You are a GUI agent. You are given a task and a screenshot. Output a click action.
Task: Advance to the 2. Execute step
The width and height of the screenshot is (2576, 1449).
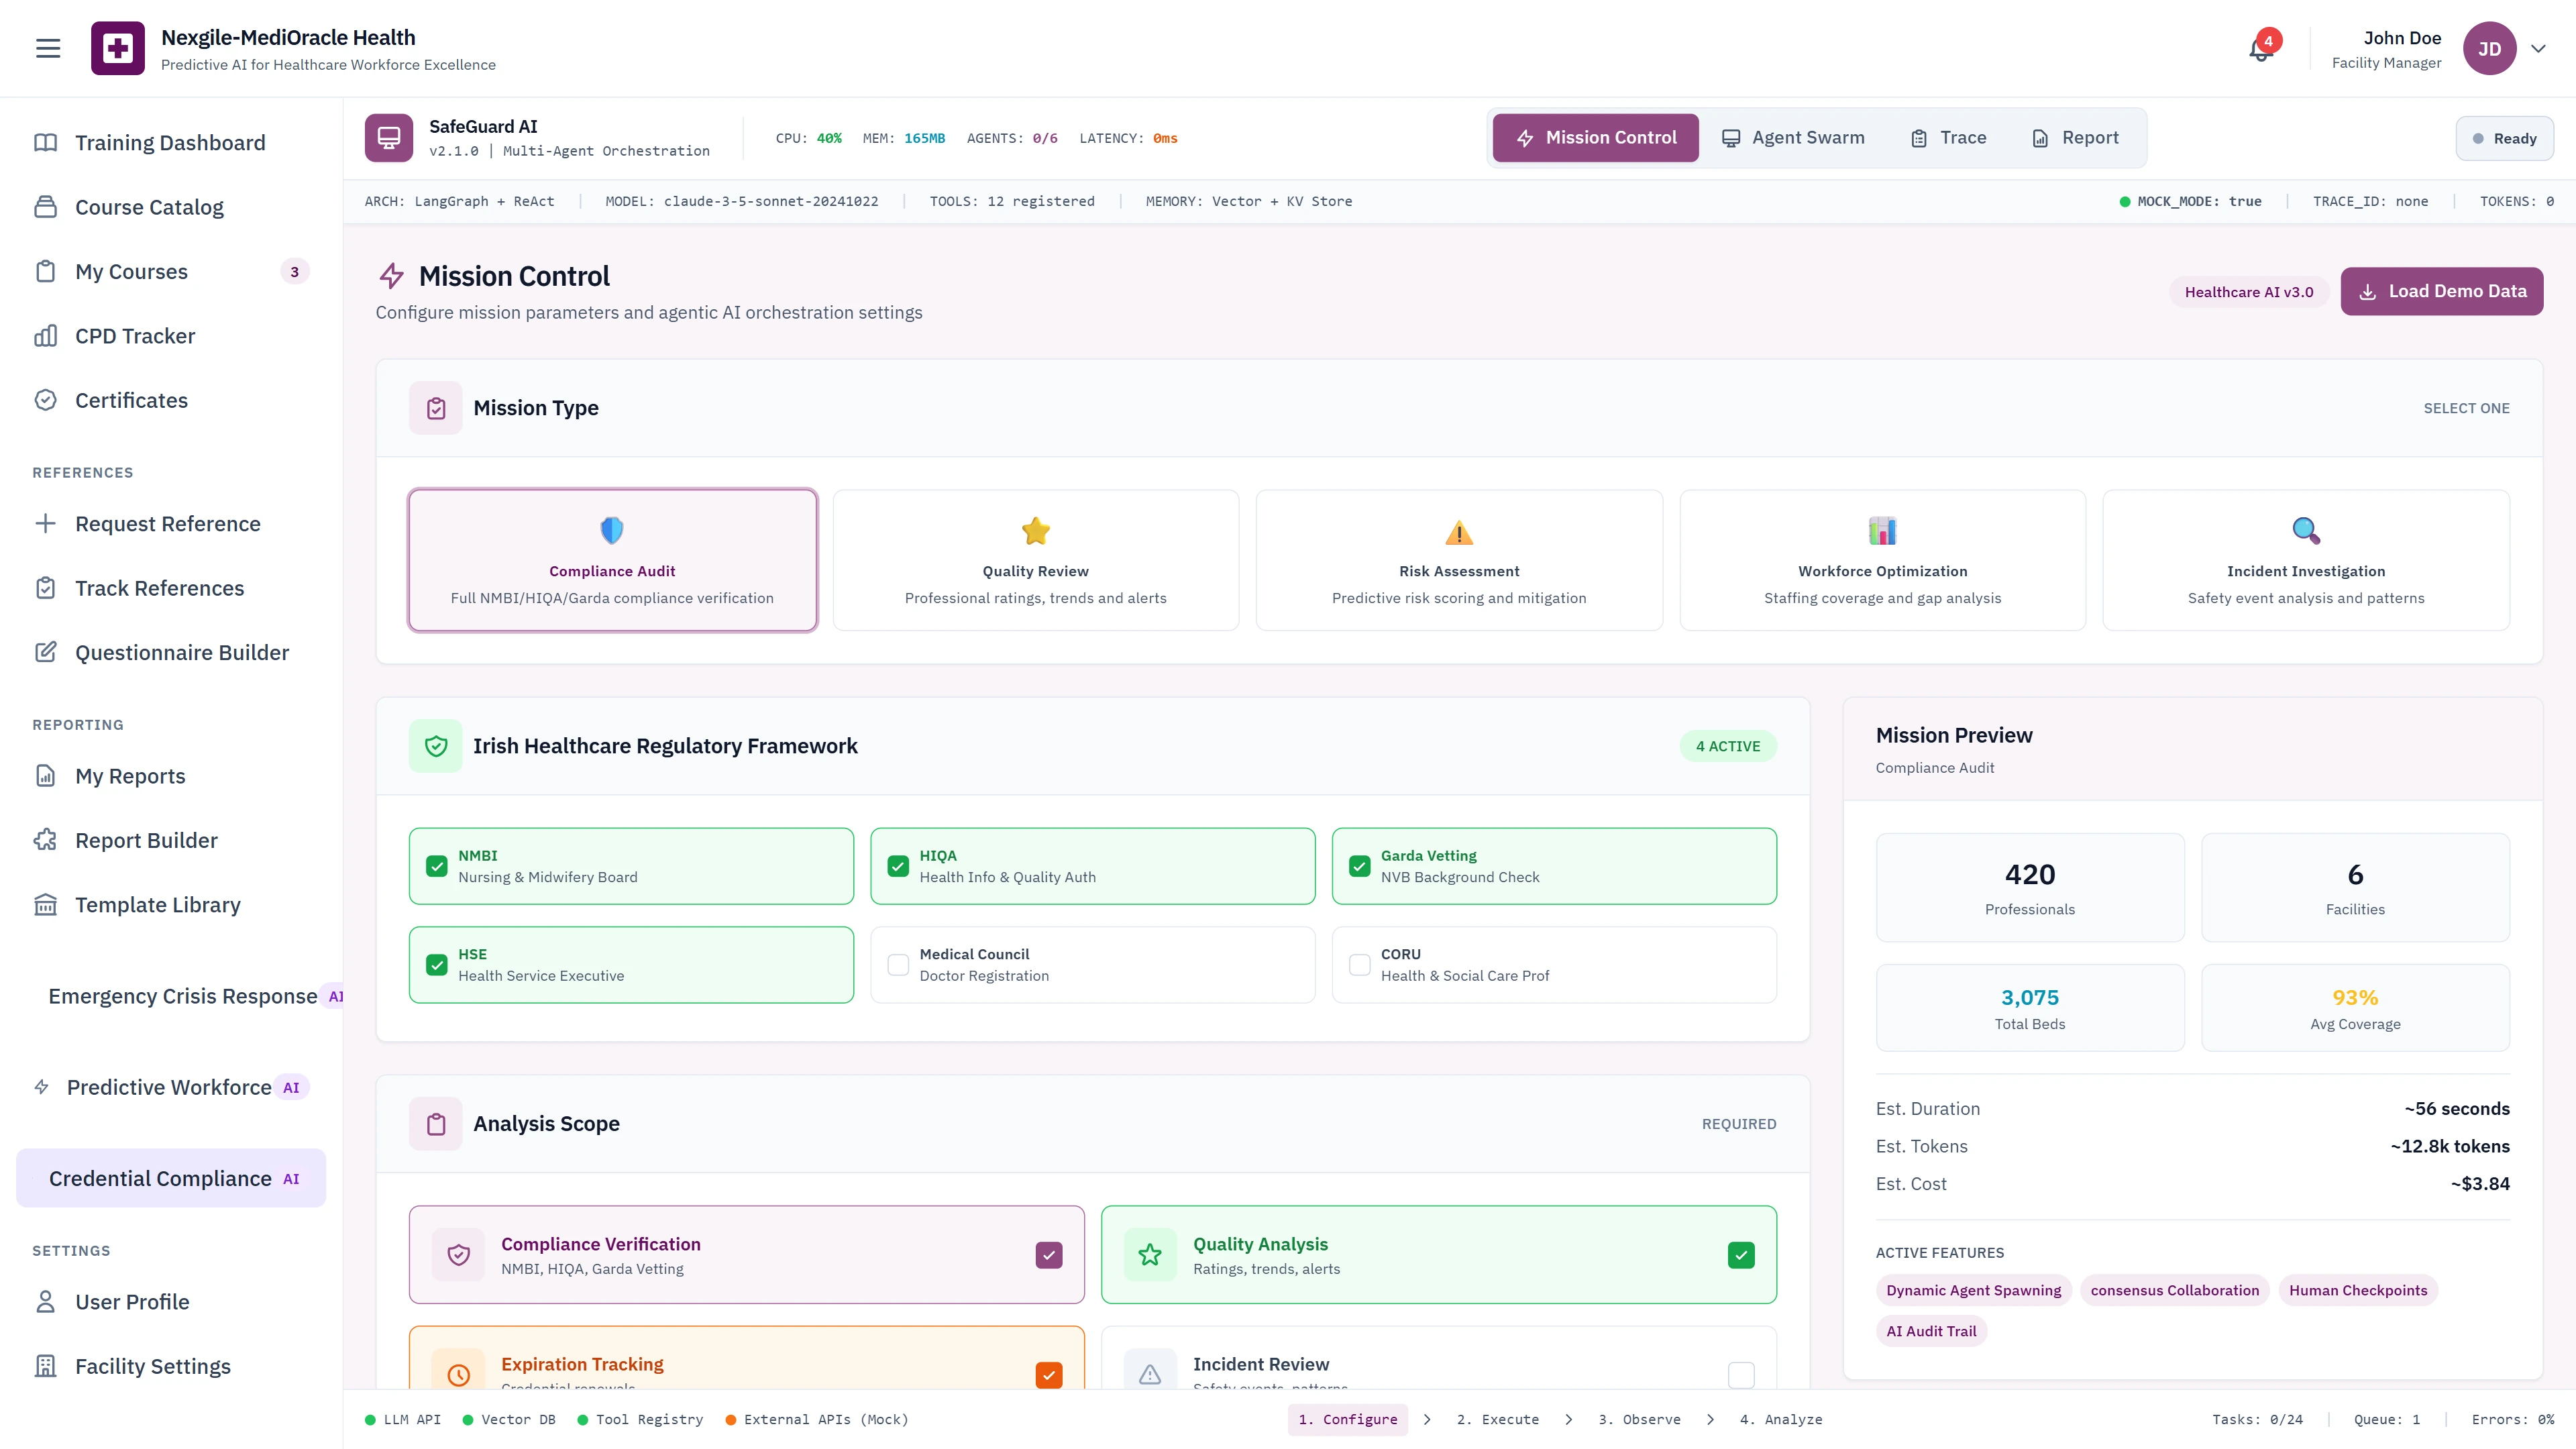[x=1497, y=1419]
